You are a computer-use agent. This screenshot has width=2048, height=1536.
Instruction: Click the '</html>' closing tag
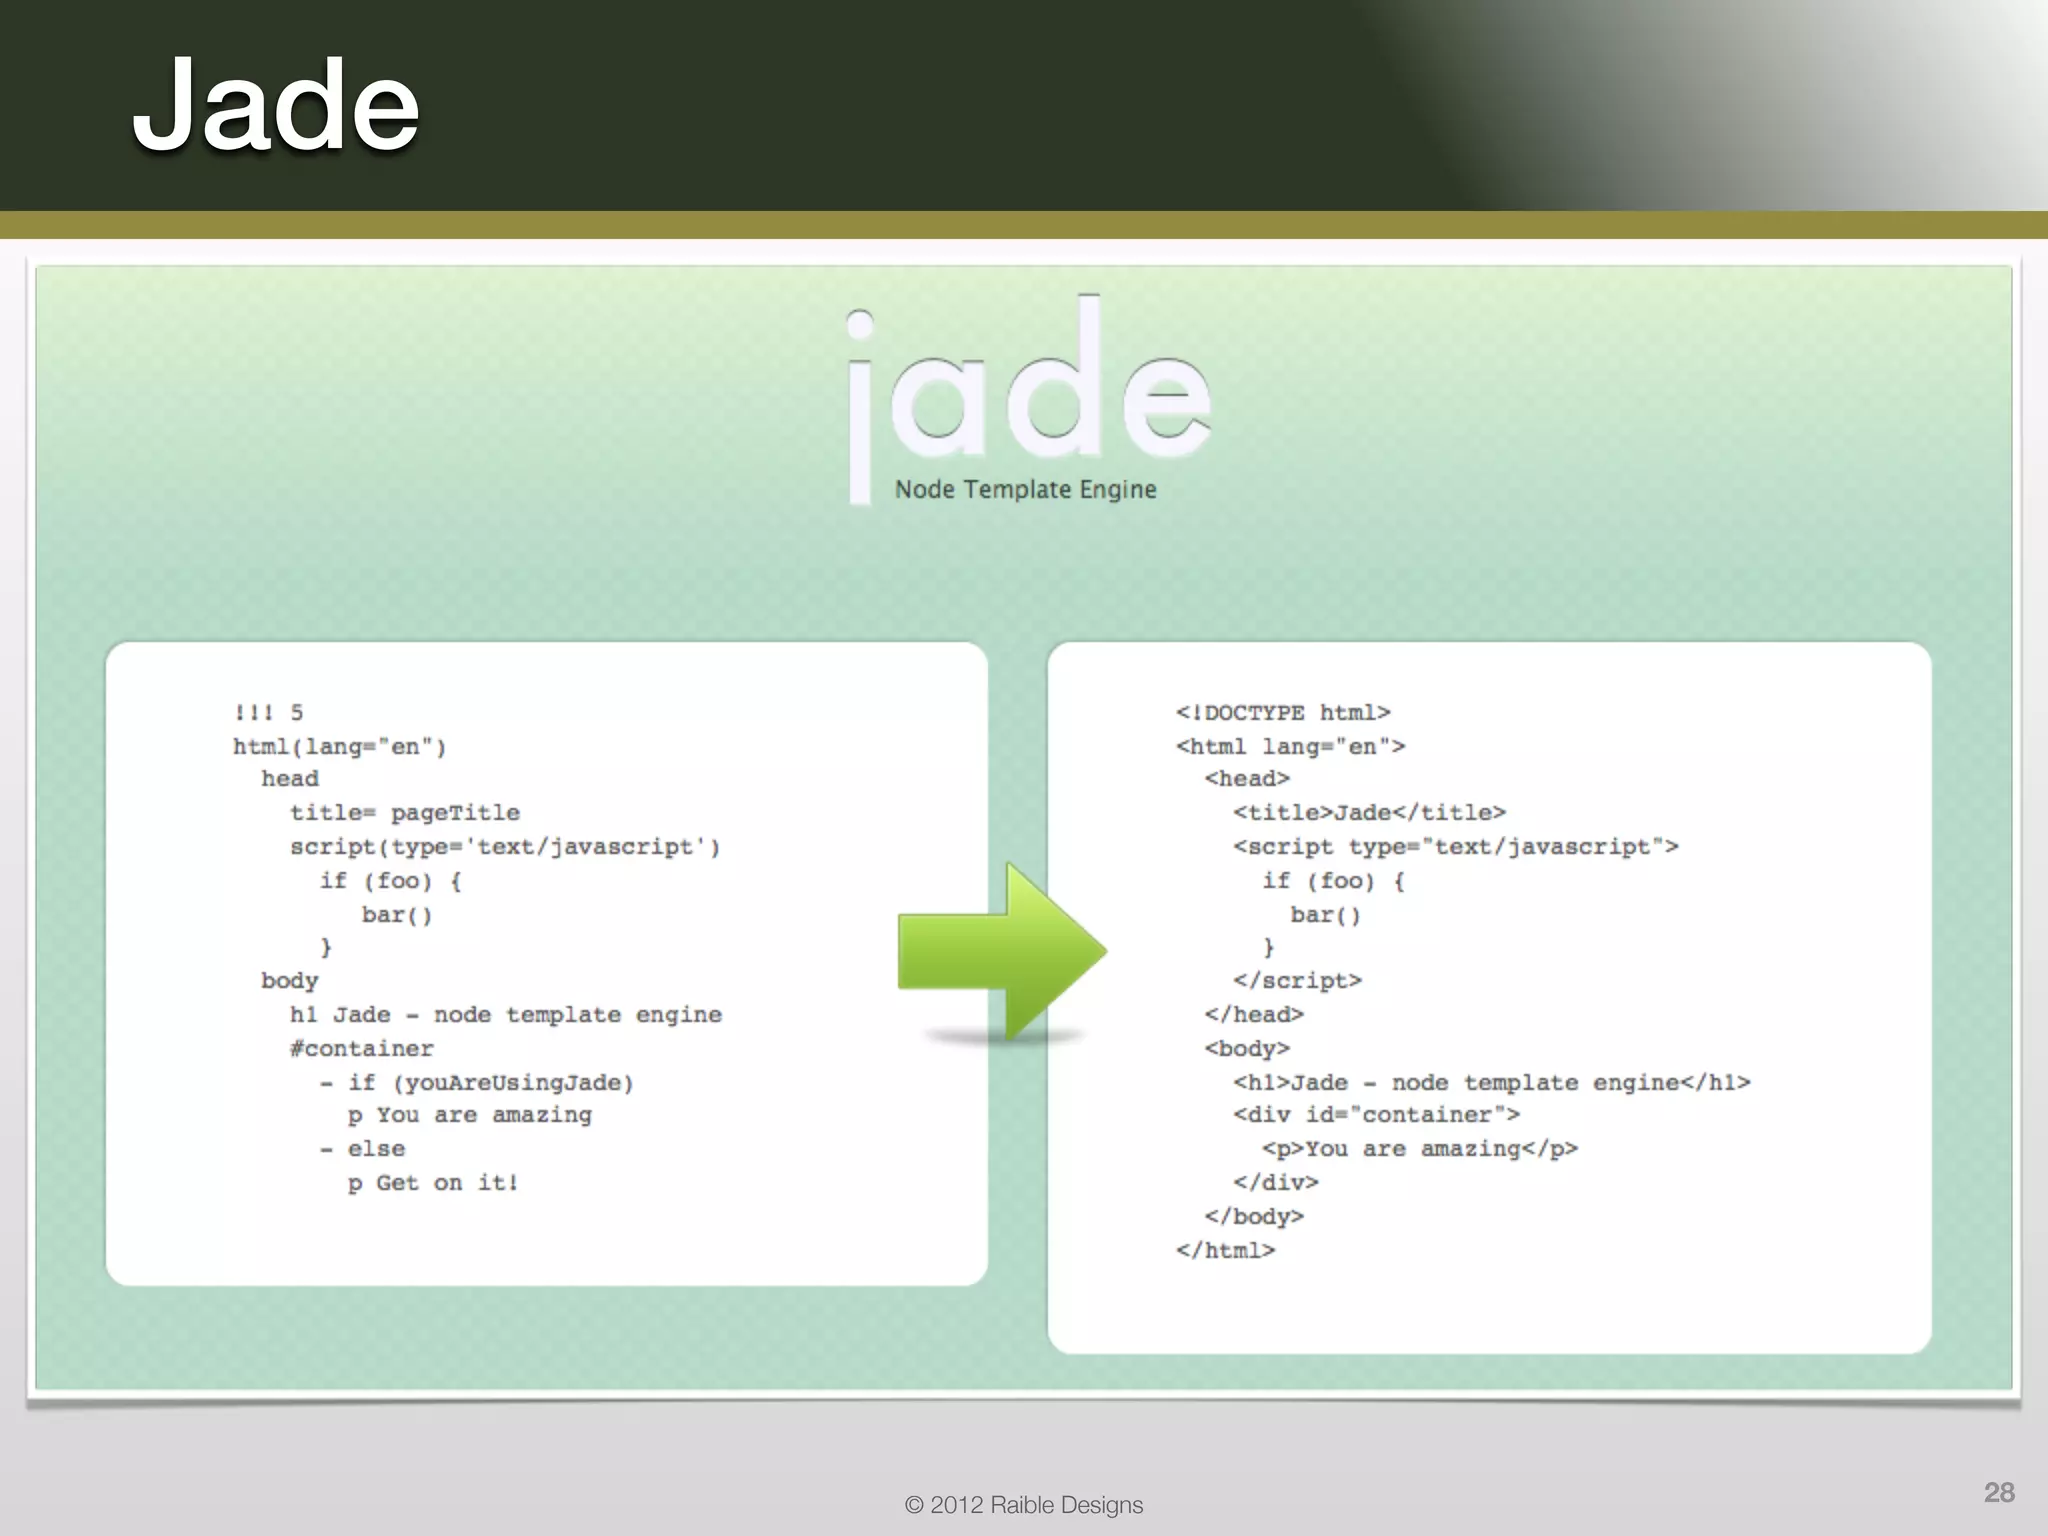[1226, 1250]
